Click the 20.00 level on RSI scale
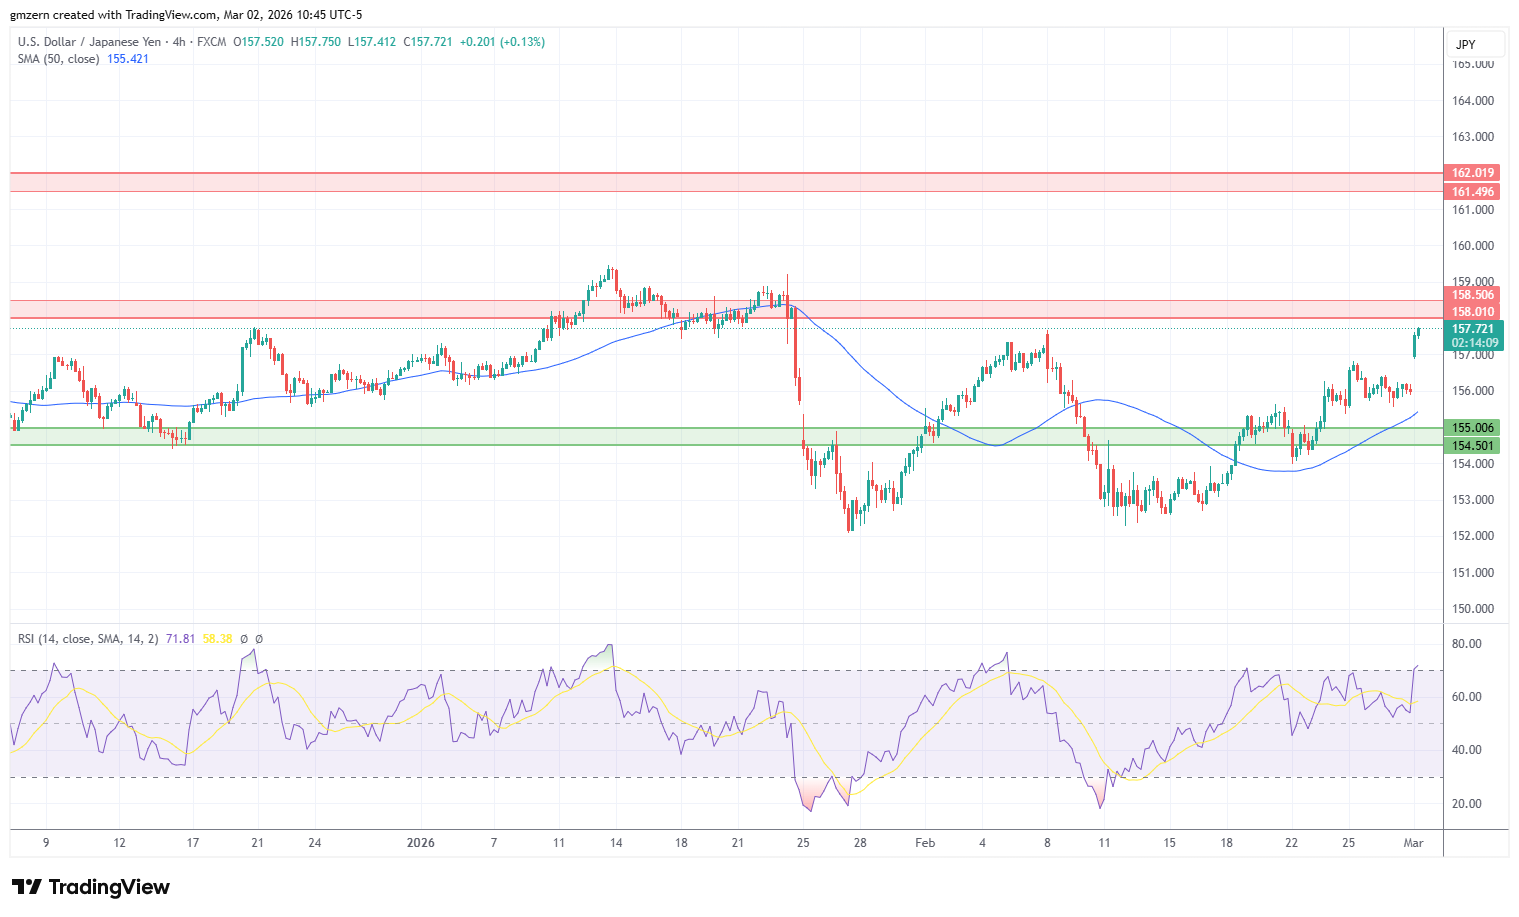The width and height of the screenshot is (1519, 917). tap(1467, 804)
